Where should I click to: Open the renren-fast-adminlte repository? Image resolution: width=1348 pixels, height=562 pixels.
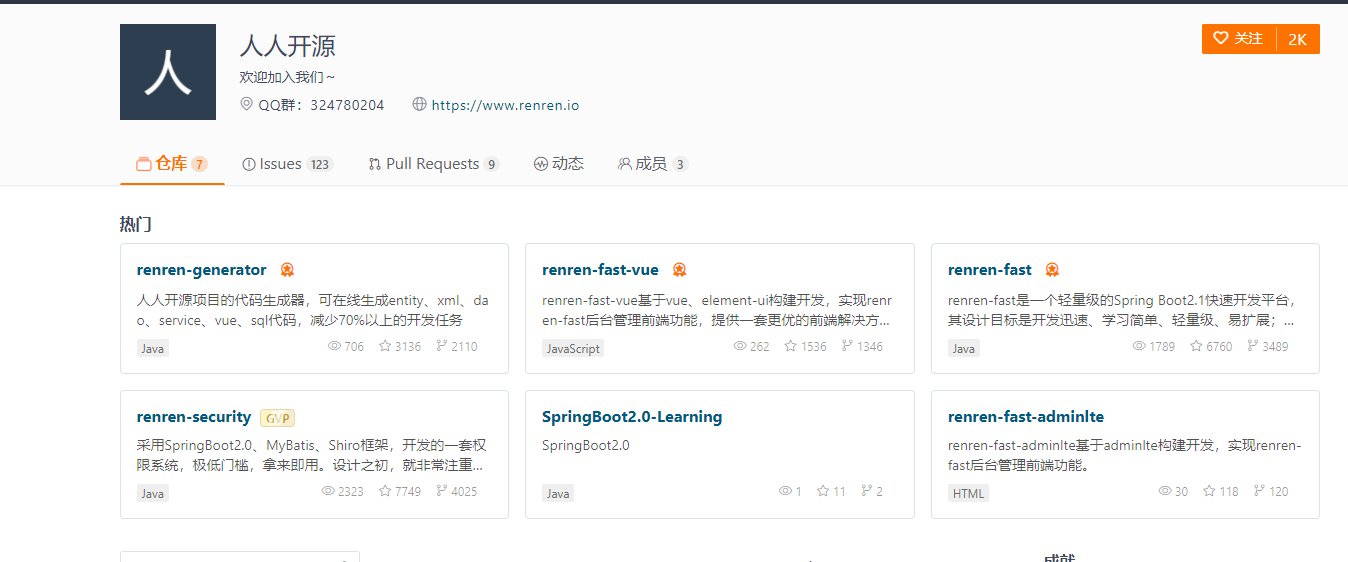point(1026,417)
